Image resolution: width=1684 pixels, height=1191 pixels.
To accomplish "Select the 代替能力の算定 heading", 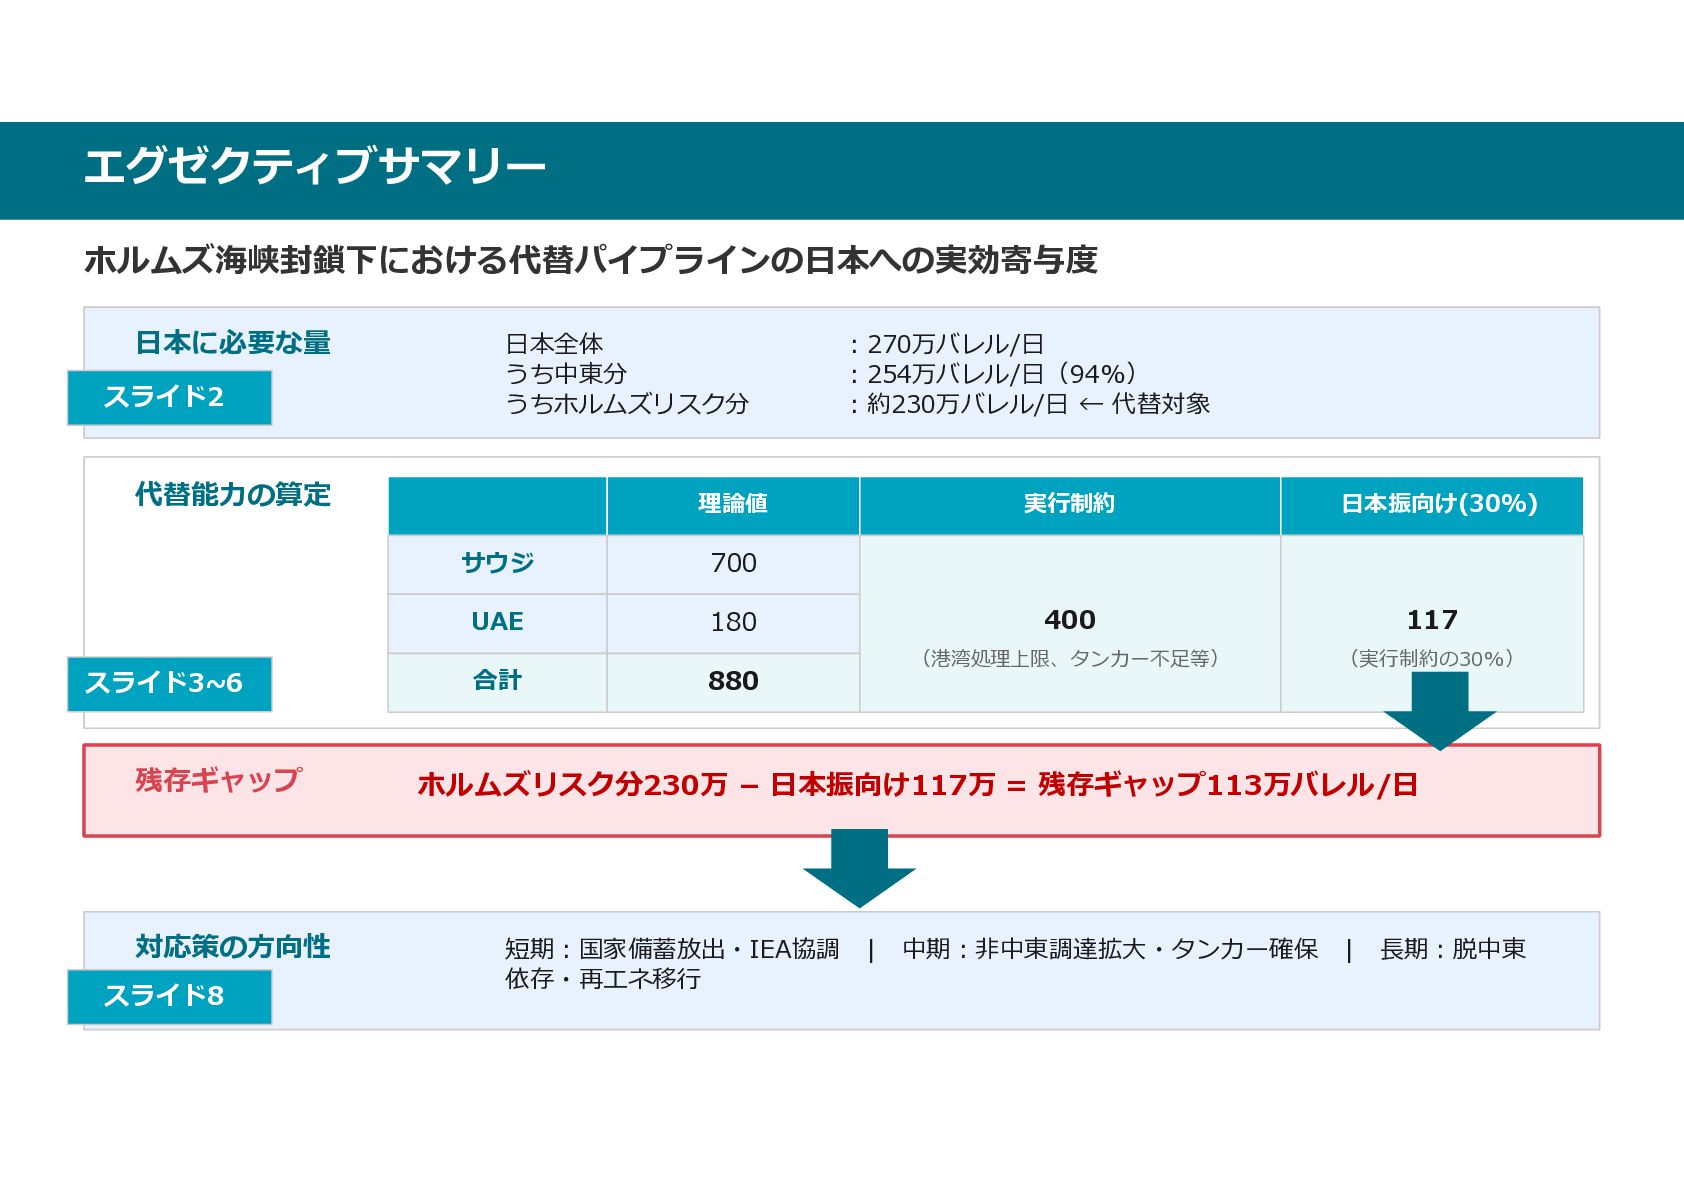I will pos(233,495).
